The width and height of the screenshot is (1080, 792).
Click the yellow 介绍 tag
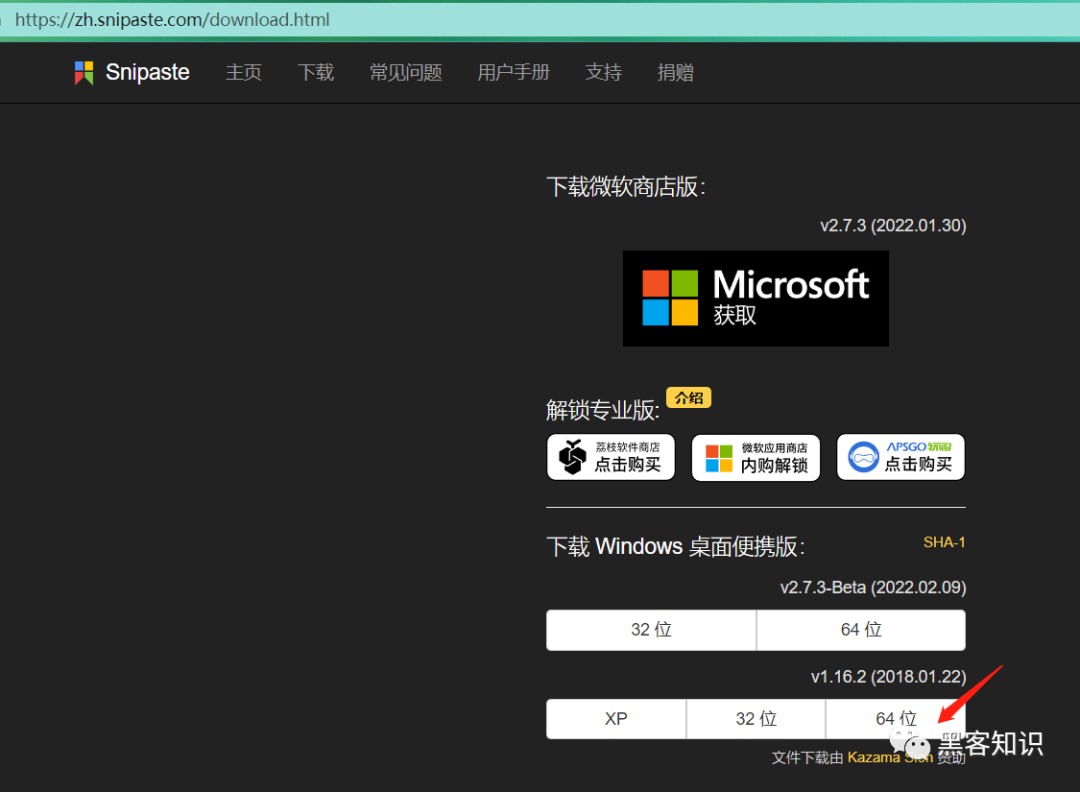(x=688, y=397)
